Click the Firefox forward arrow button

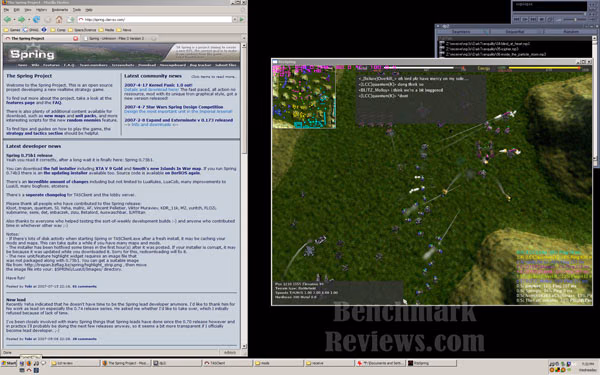pyautogui.click(x=21, y=19)
